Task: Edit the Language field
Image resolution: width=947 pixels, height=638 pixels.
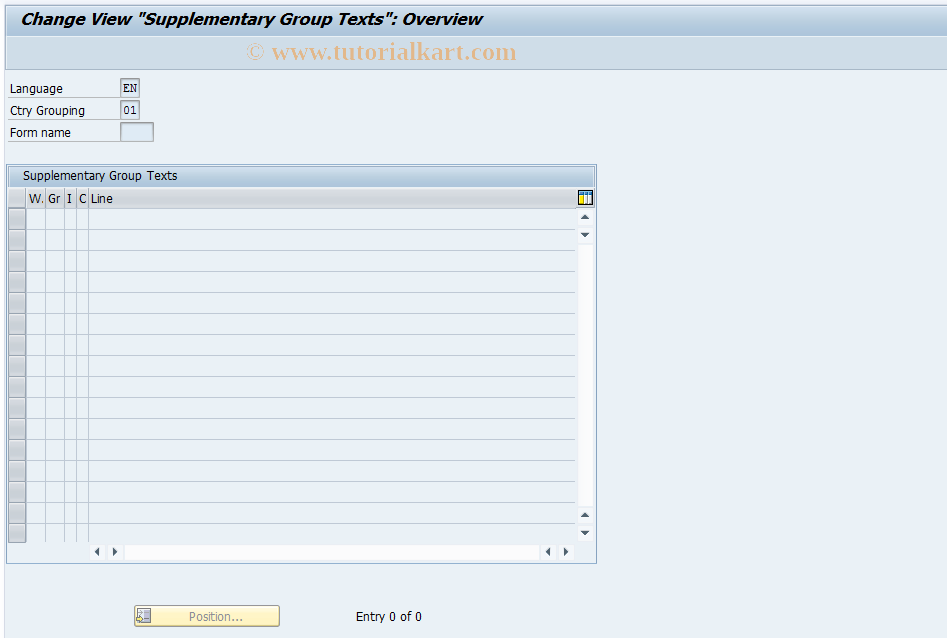Action: click(x=130, y=88)
